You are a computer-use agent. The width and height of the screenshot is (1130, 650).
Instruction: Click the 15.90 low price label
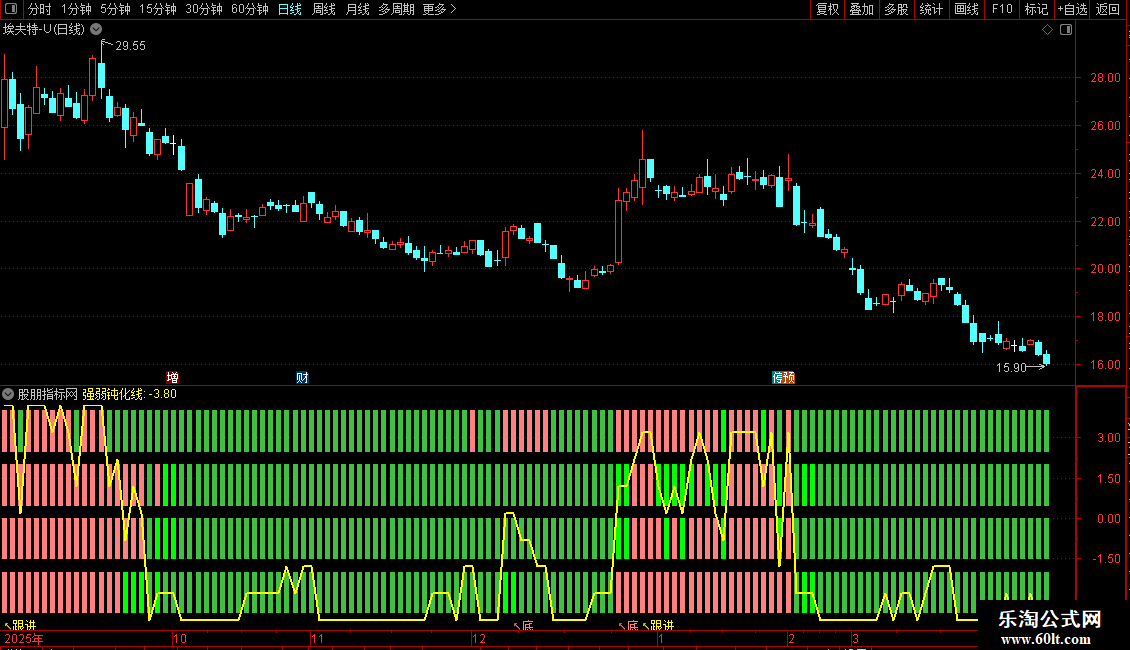[1010, 368]
